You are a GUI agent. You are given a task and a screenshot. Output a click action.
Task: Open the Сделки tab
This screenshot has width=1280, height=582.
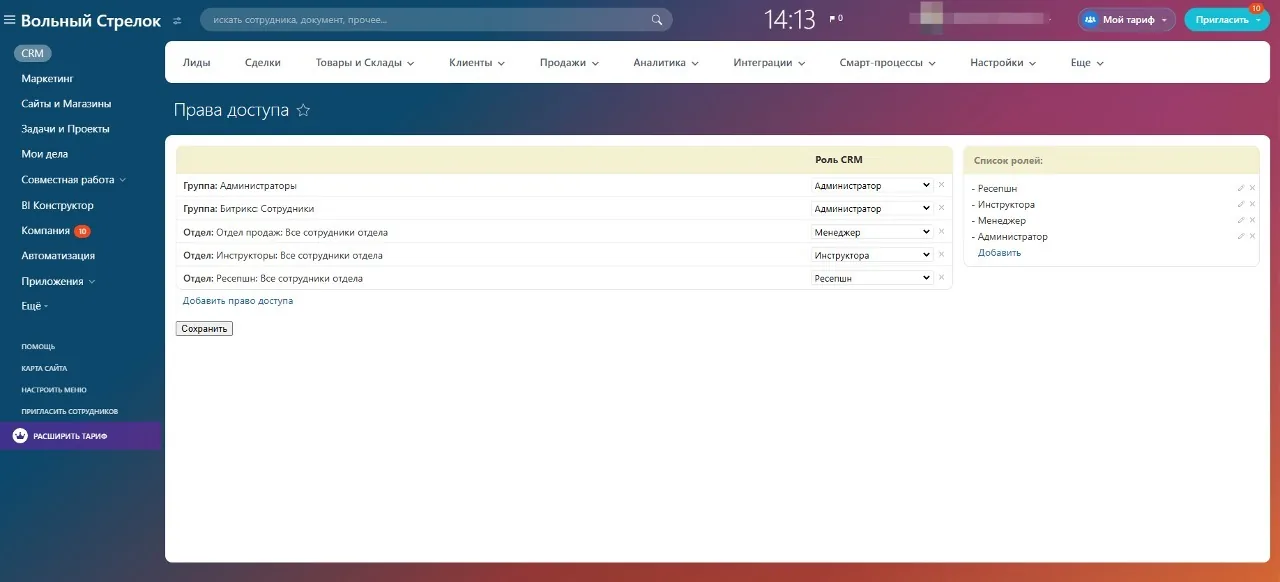(263, 62)
